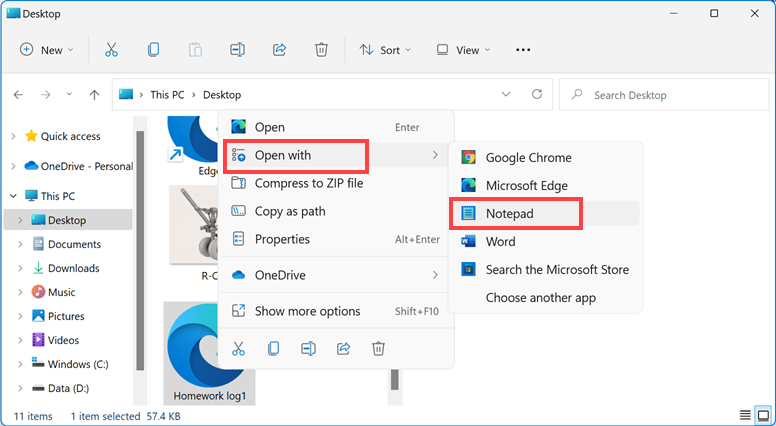Click the Up arrow navigation button
Screen dimensions: 776x426
click(94, 95)
